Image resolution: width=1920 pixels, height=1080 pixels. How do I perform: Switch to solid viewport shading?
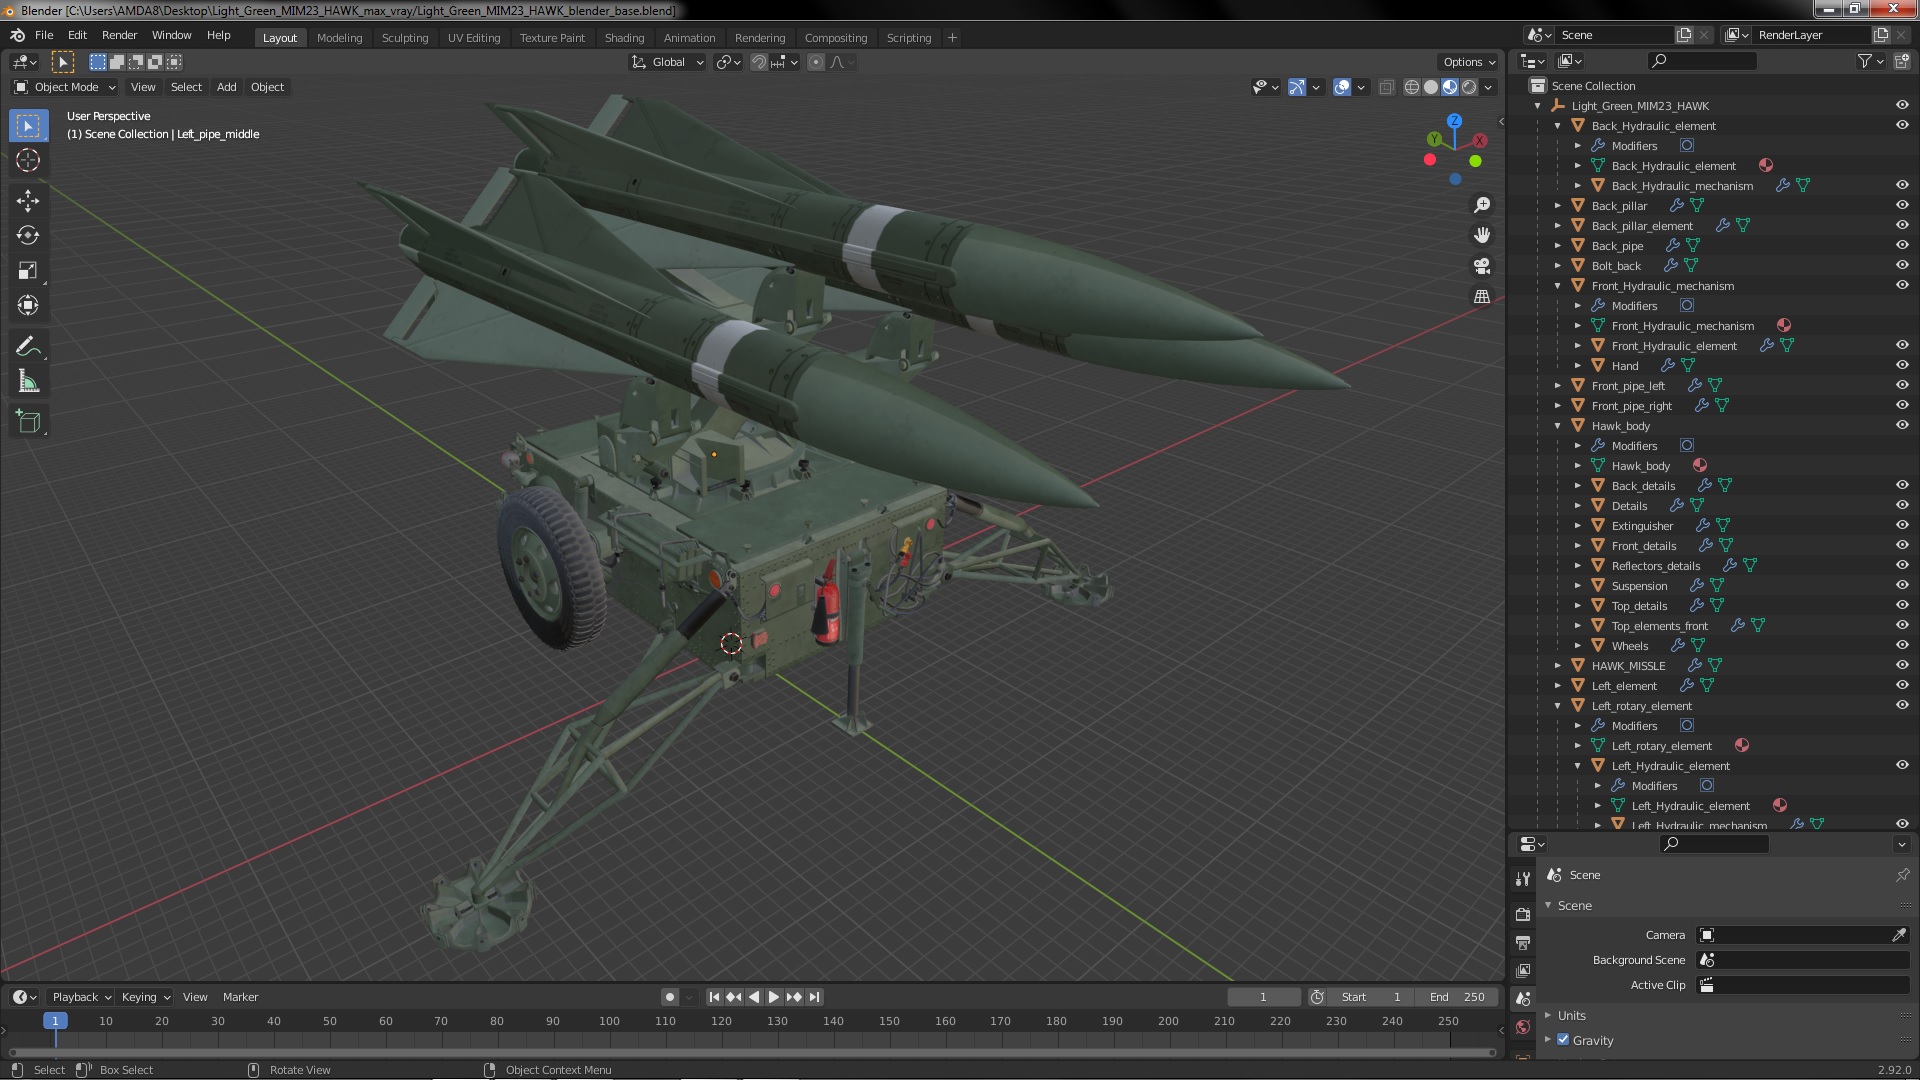click(1431, 87)
